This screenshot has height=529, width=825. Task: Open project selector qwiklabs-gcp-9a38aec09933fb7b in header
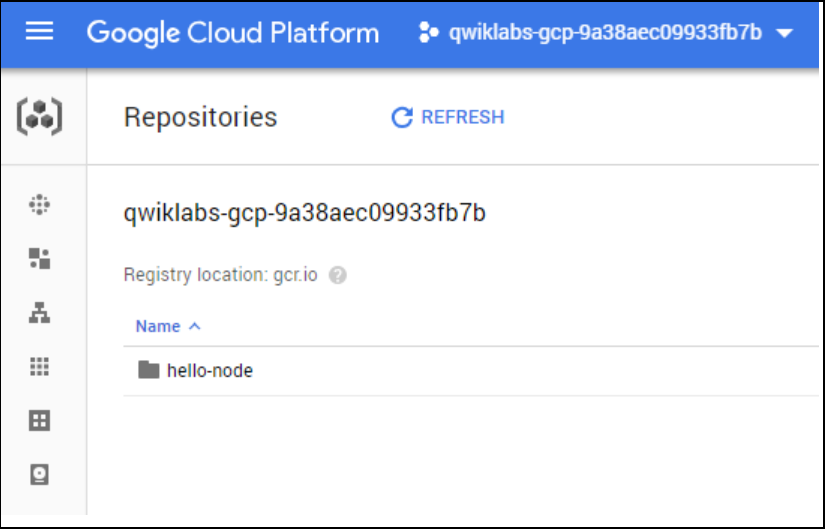[x=605, y=33]
